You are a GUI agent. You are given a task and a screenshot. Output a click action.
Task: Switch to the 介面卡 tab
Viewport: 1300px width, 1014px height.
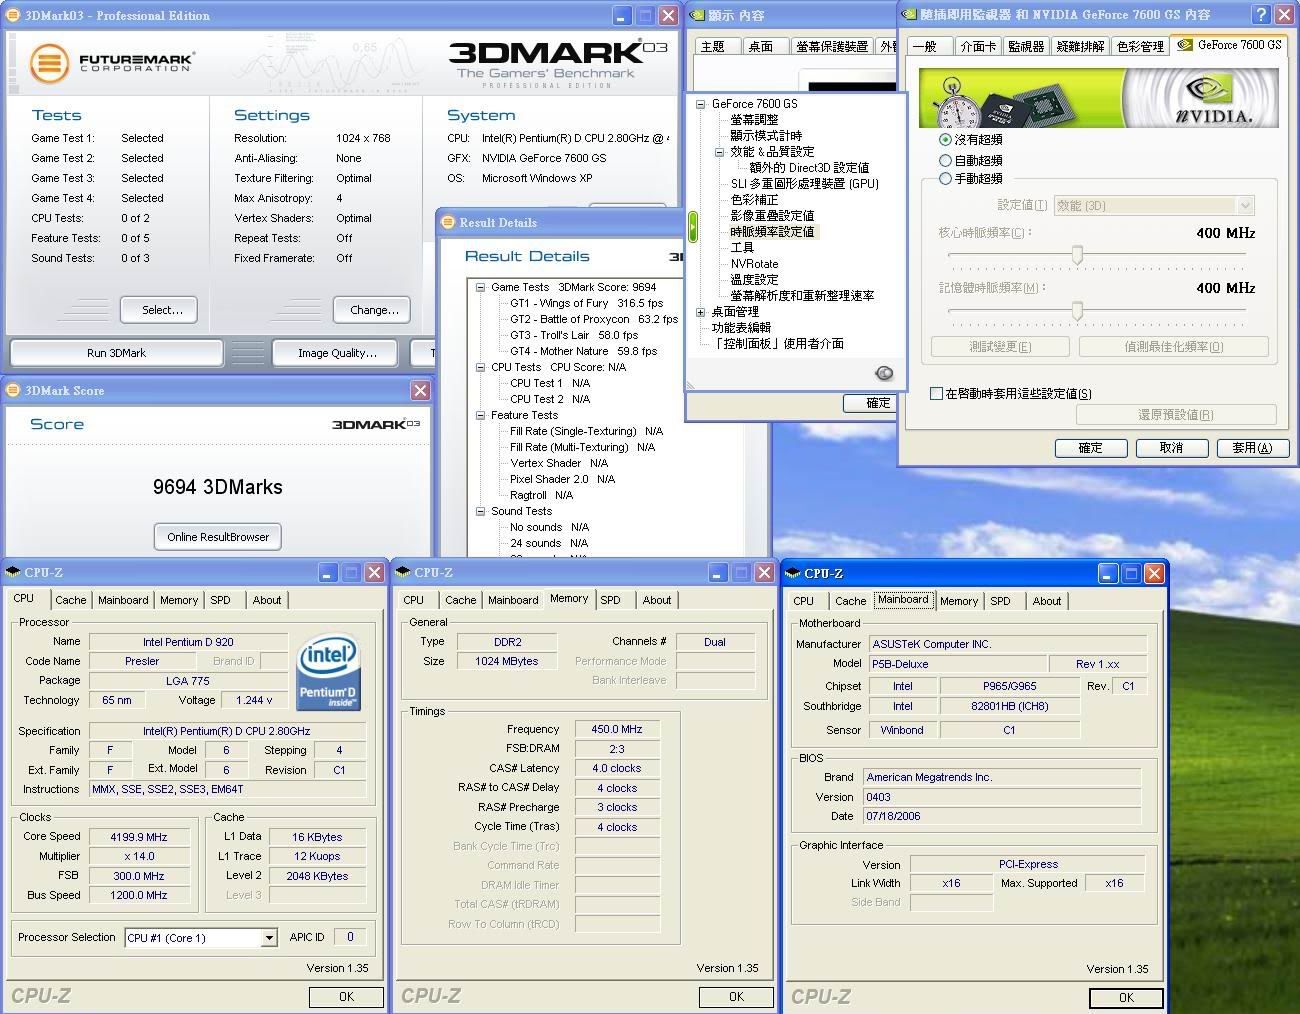978,46
